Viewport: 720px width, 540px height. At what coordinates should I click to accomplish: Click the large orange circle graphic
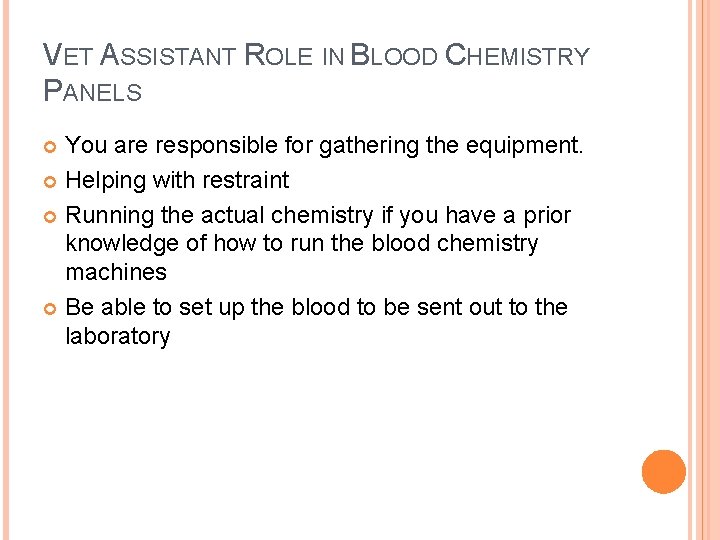click(x=664, y=472)
